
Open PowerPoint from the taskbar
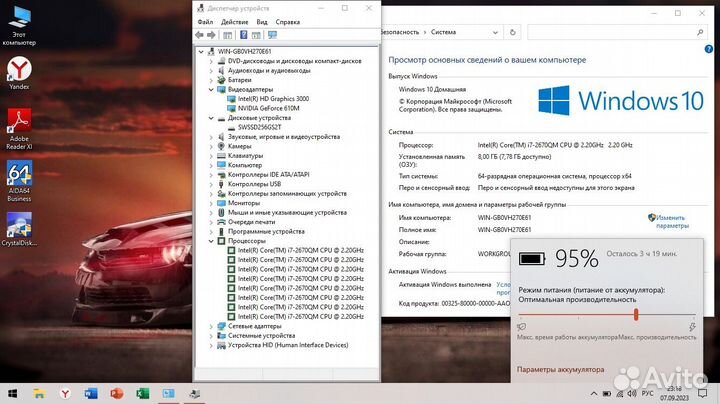(117, 393)
